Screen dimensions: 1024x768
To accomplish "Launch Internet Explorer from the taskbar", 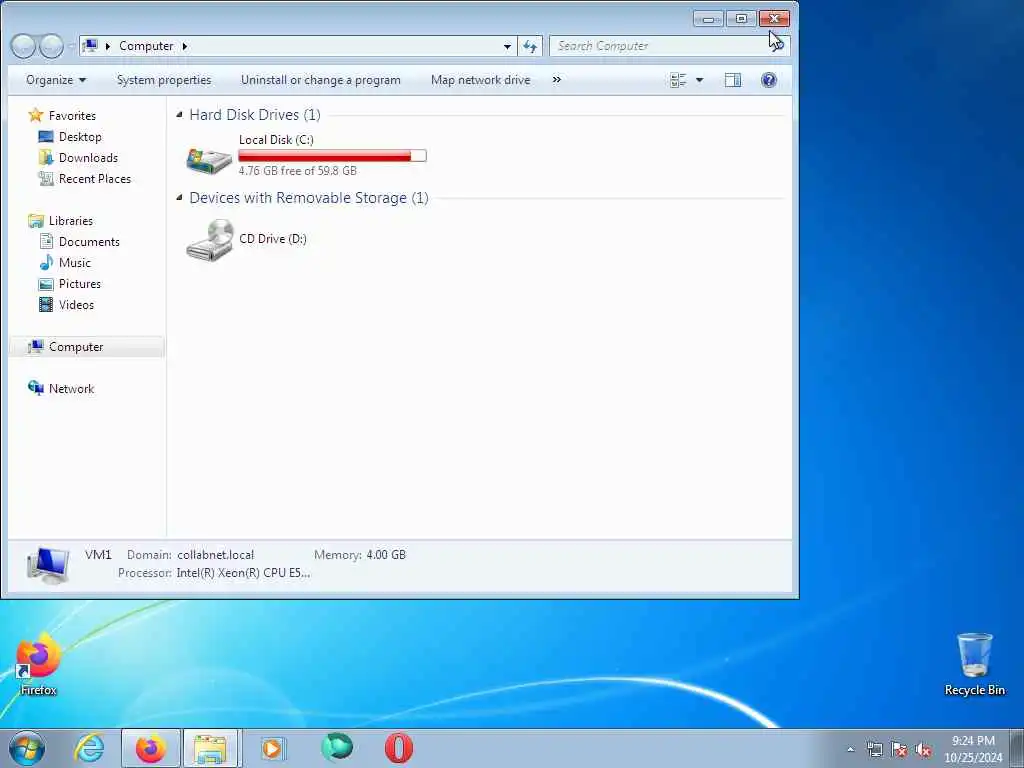I will tap(89, 748).
